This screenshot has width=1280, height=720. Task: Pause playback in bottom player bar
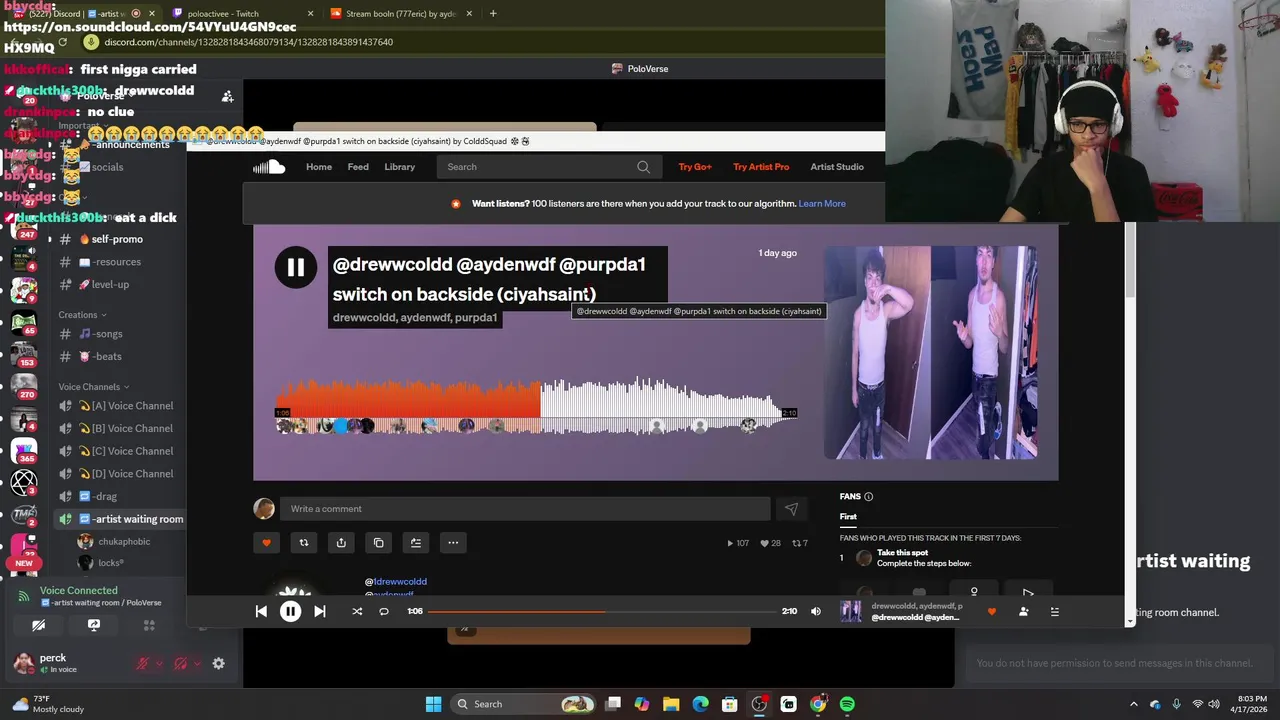[x=290, y=611]
